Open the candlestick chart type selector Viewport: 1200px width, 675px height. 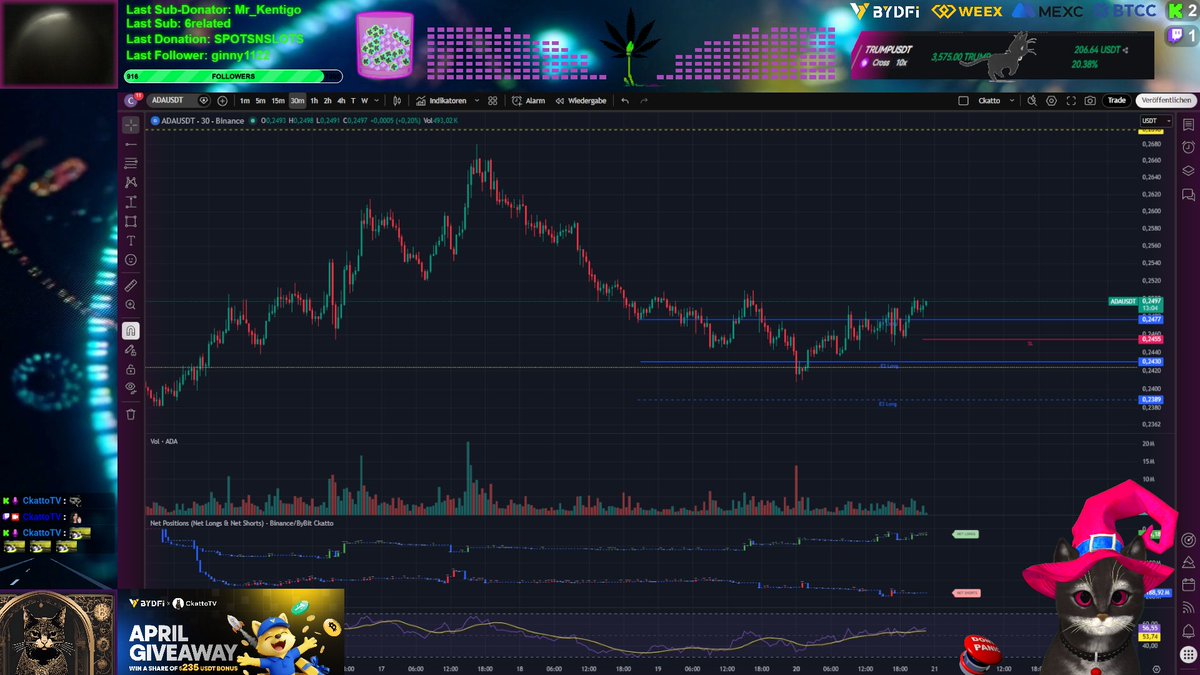pyautogui.click(x=397, y=100)
